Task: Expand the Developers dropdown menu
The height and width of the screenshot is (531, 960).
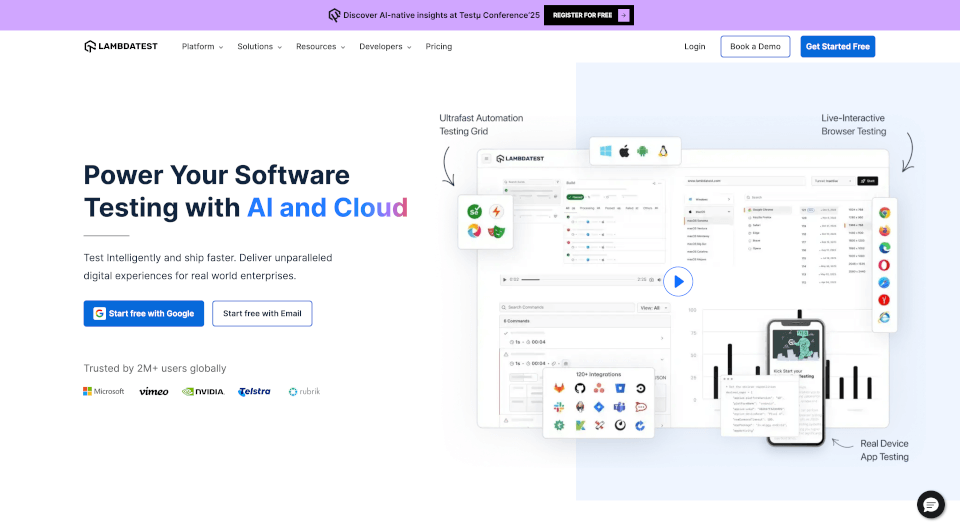Action: (x=385, y=47)
